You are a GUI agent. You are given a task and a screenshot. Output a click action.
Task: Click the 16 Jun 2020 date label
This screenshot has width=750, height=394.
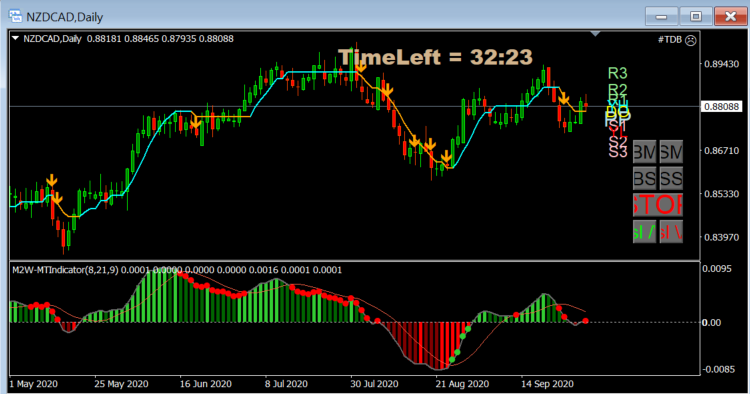tap(206, 384)
